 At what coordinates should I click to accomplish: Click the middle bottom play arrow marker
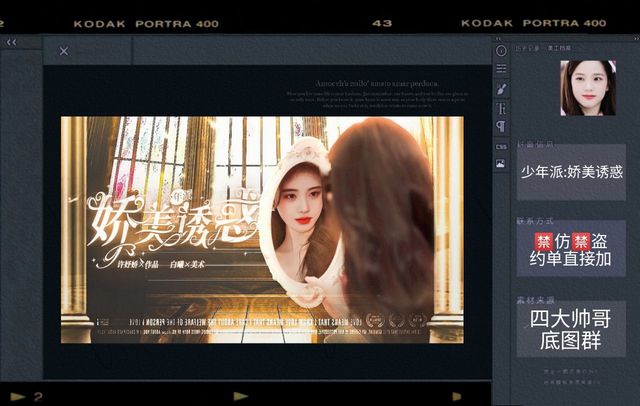coord(240,396)
